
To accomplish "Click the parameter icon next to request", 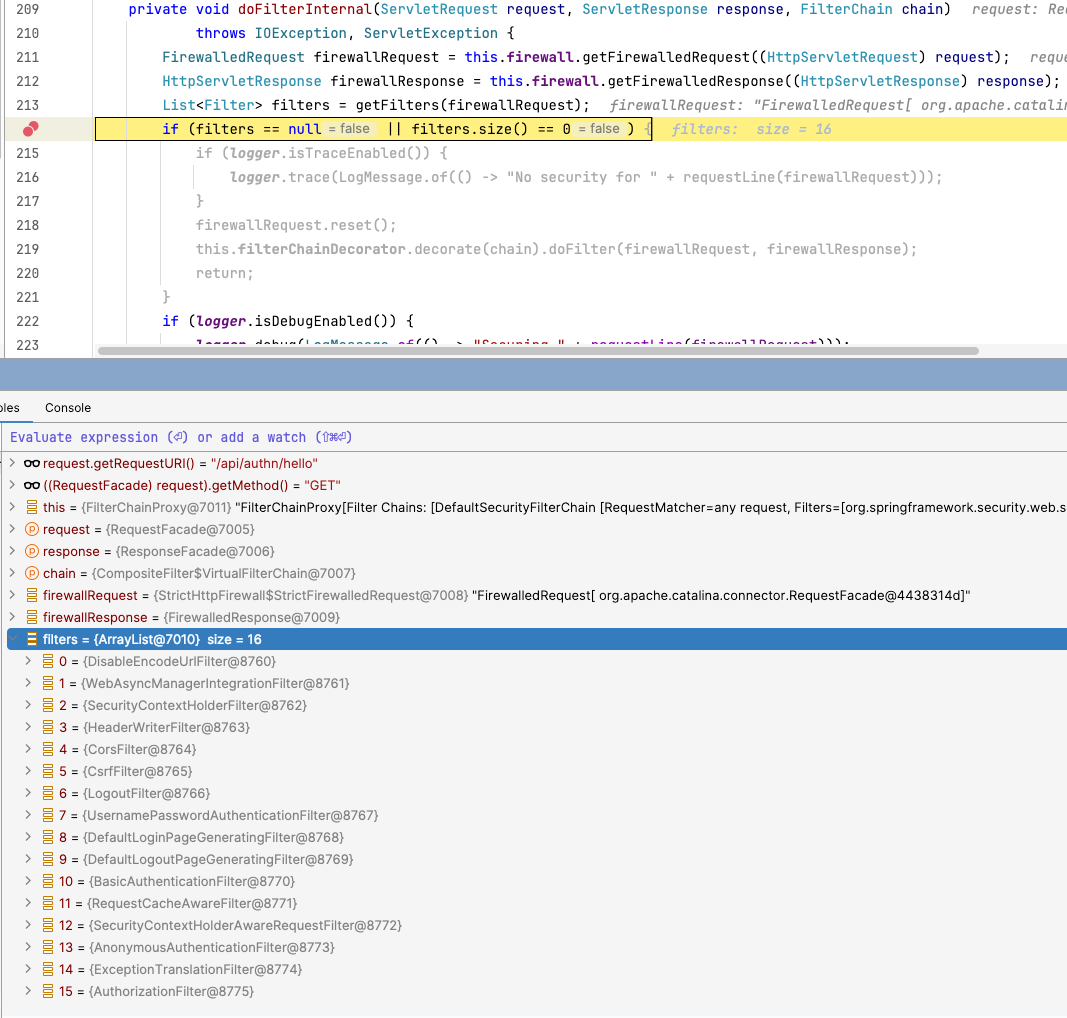I will coord(31,529).
